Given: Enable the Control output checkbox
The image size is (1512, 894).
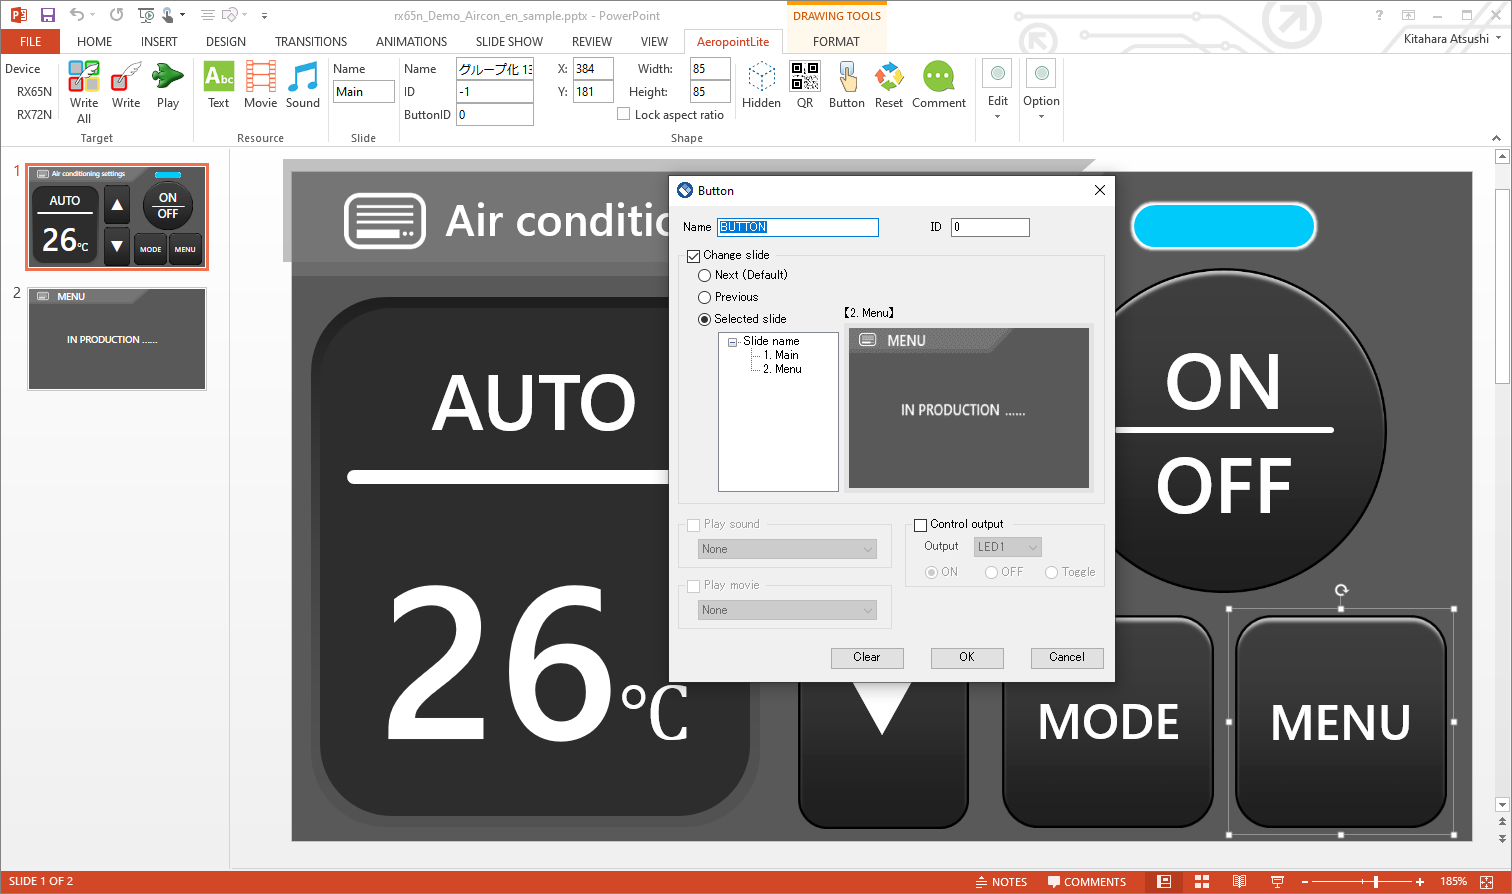Looking at the screenshot, I should tap(921, 525).
